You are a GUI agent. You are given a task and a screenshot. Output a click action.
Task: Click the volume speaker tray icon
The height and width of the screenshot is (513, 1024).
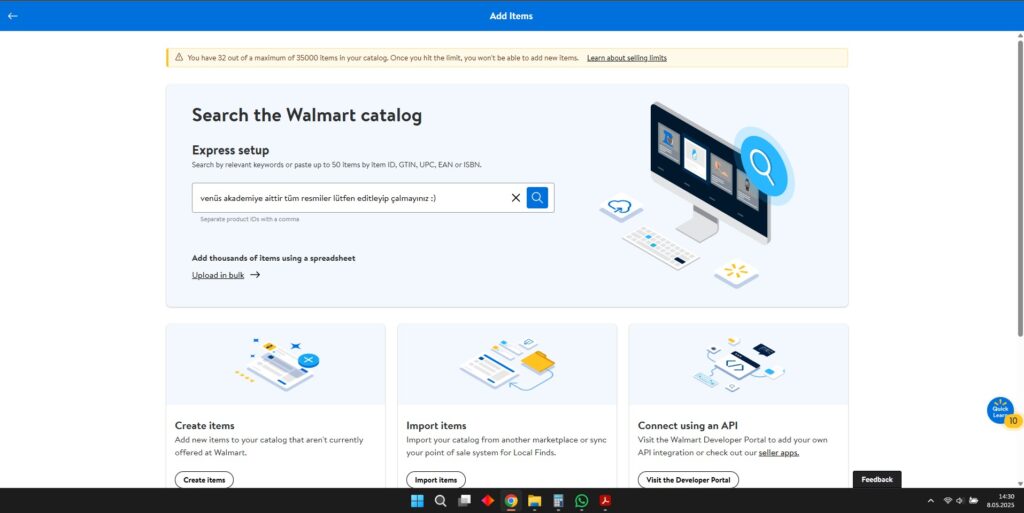(x=960, y=501)
